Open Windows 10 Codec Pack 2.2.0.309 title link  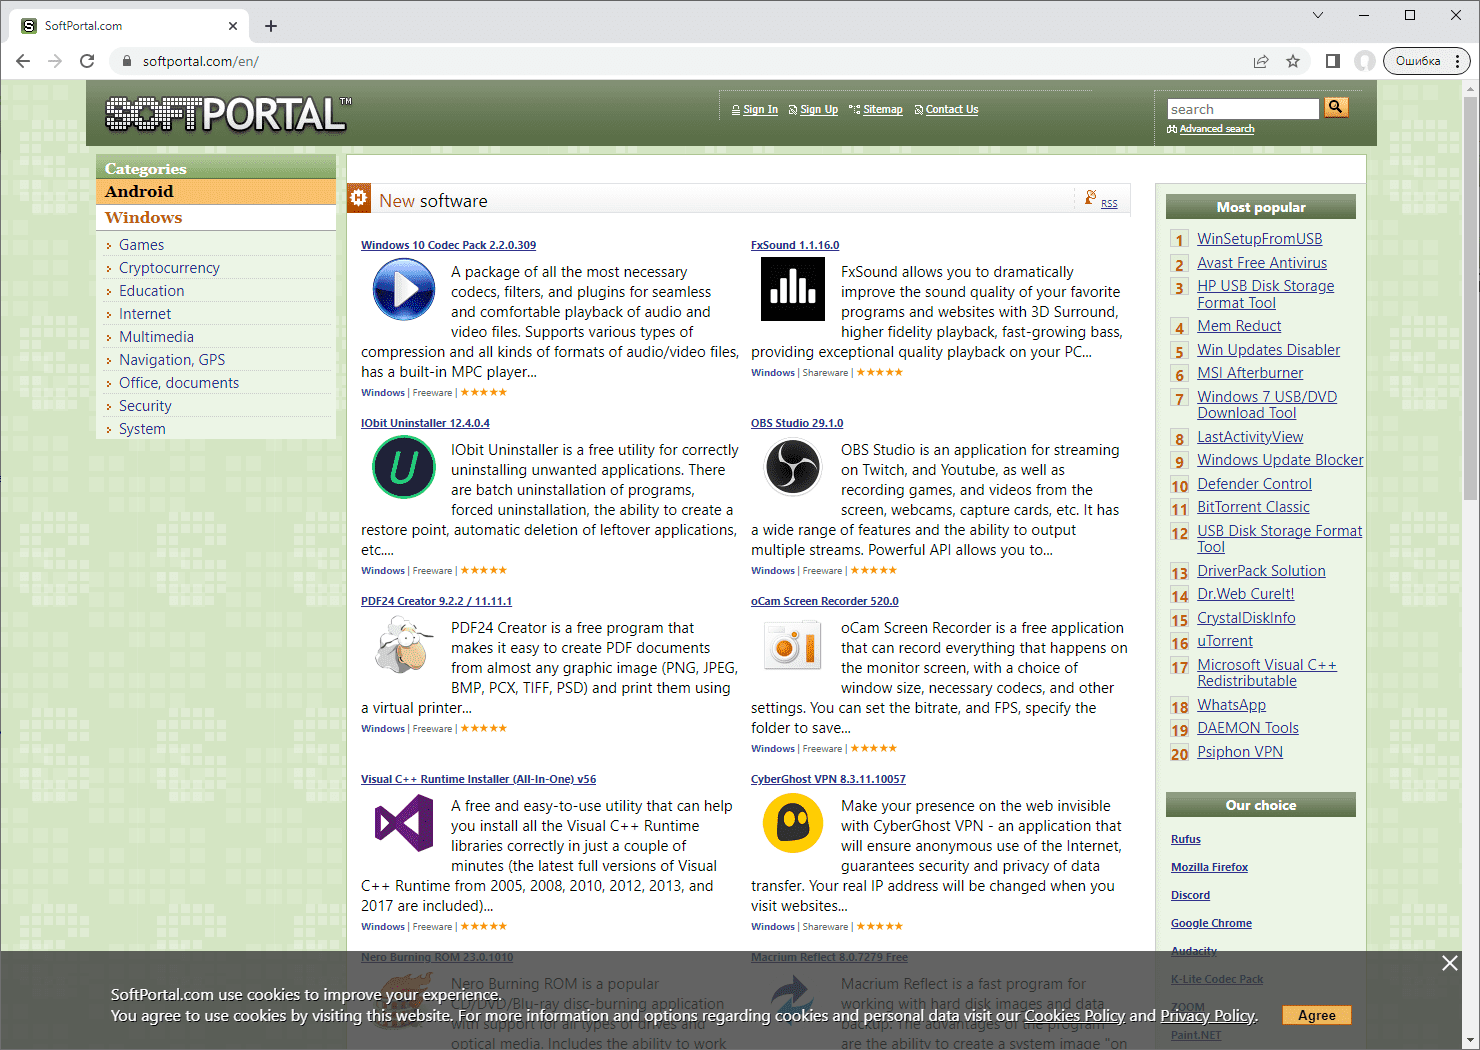(x=448, y=245)
